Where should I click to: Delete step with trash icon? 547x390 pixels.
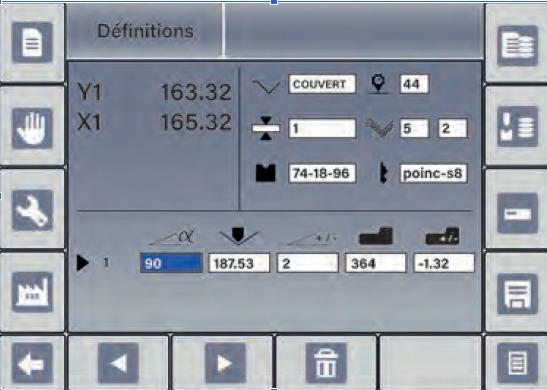[326, 363]
